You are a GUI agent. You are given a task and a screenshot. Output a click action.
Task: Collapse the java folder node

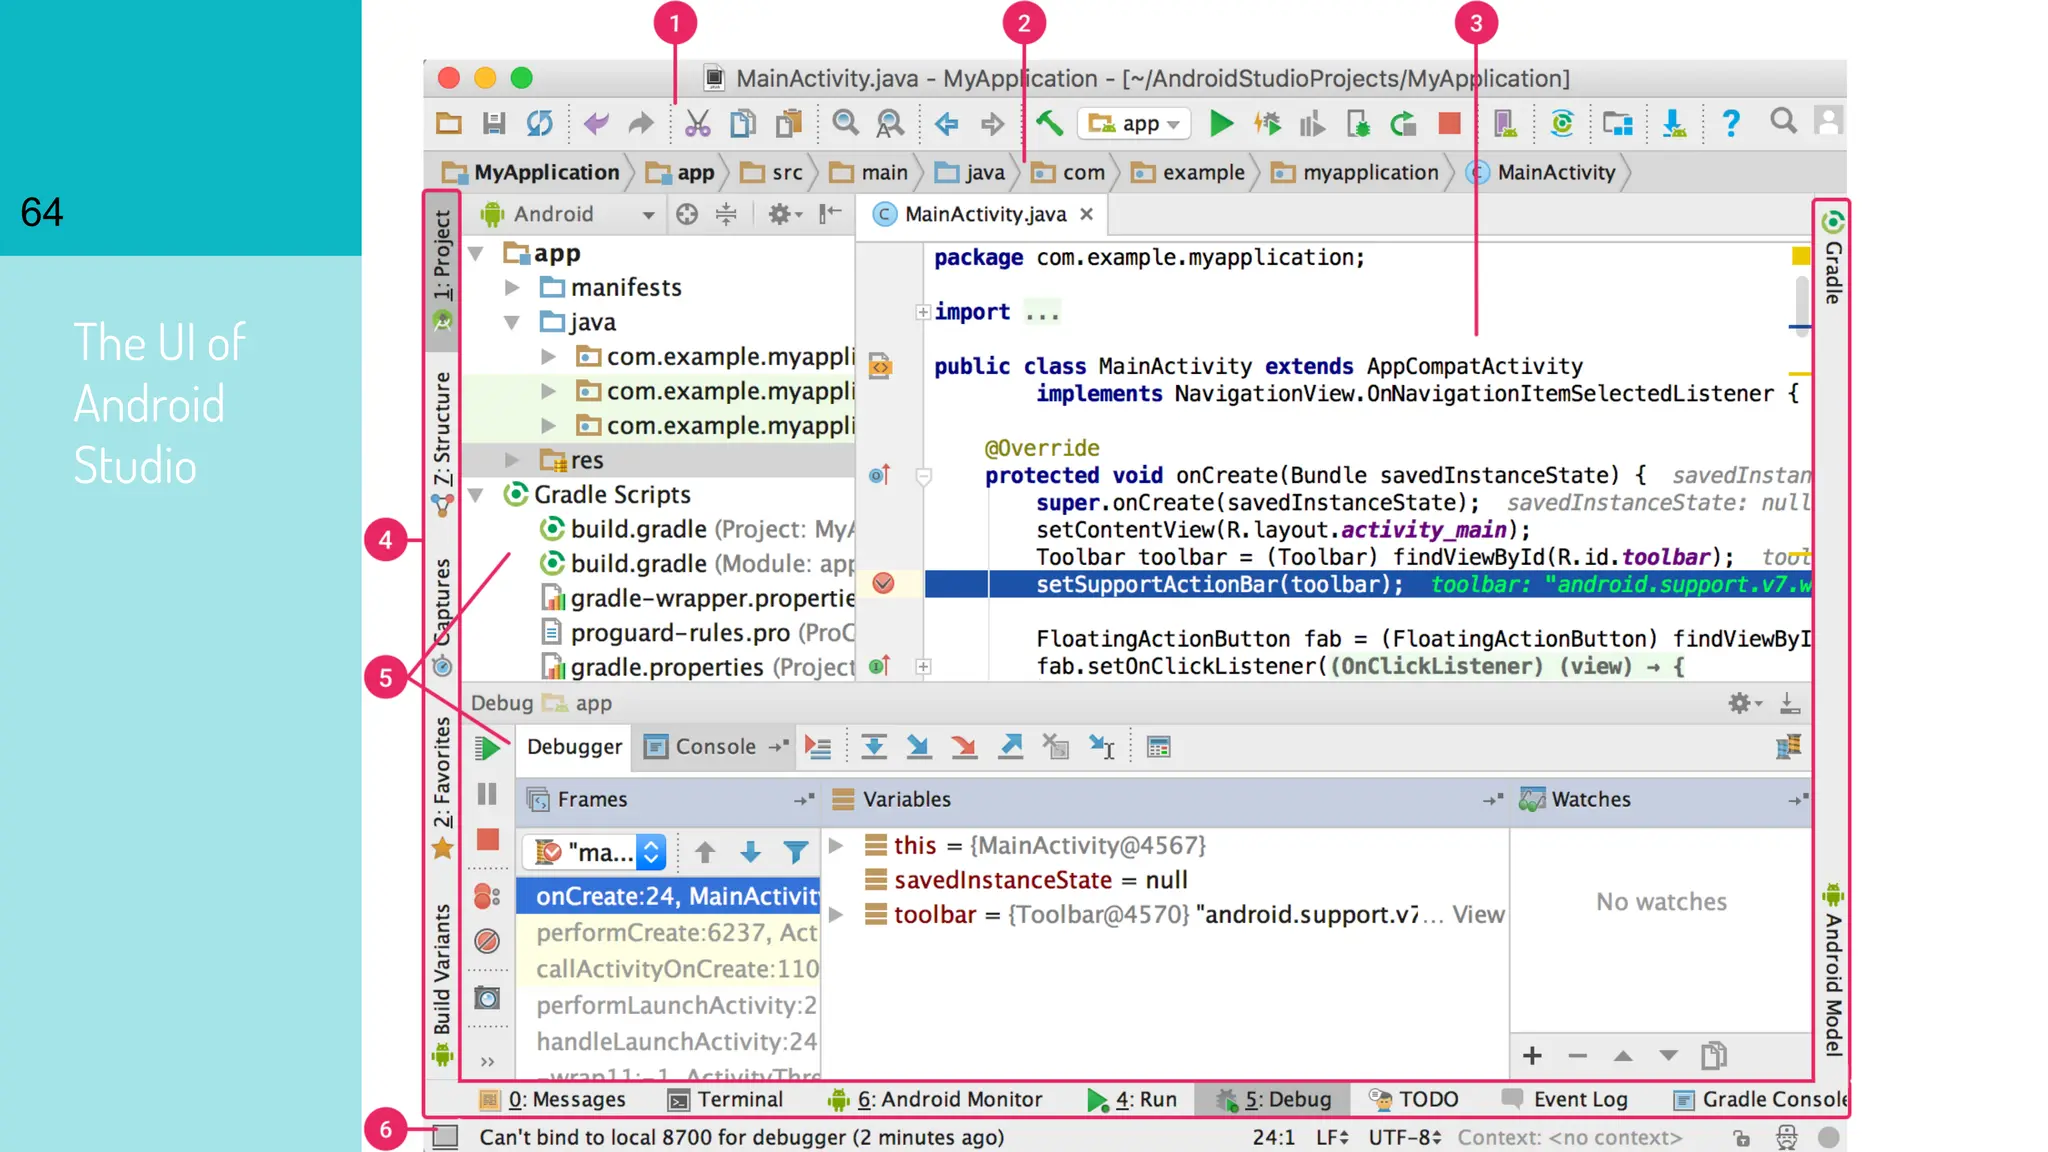[x=512, y=322]
